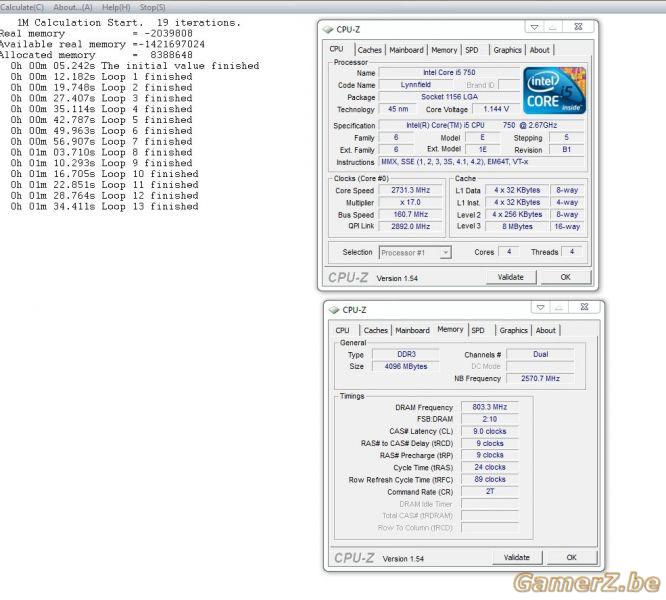
Task: Click the Code Name field 'Lynnfield'
Action: (x=415, y=85)
